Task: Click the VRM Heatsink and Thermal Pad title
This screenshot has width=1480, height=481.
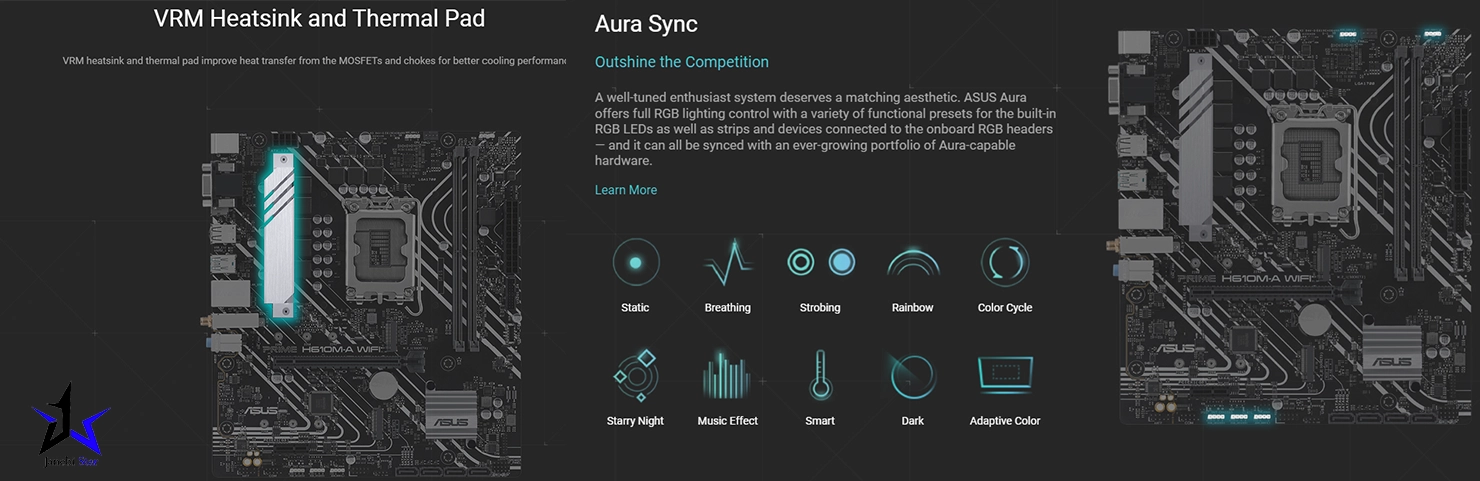Action: [x=320, y=18]
